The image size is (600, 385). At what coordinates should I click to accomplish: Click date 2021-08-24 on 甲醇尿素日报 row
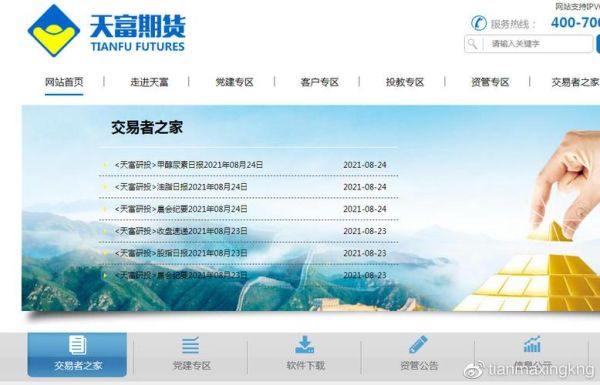(365, 165)
